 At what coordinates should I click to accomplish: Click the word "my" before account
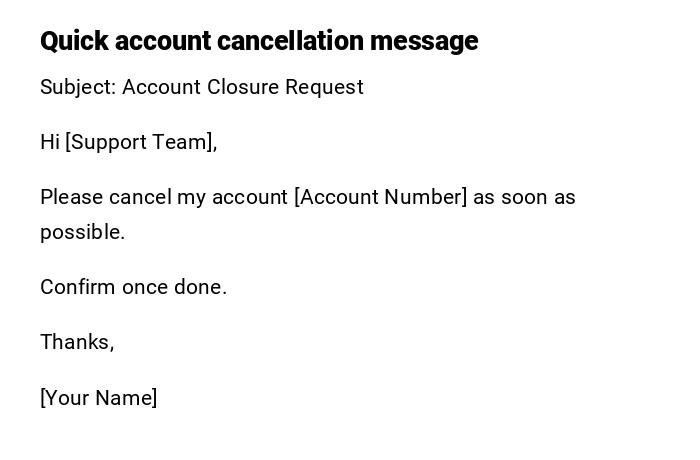click(x=191, y=197)
